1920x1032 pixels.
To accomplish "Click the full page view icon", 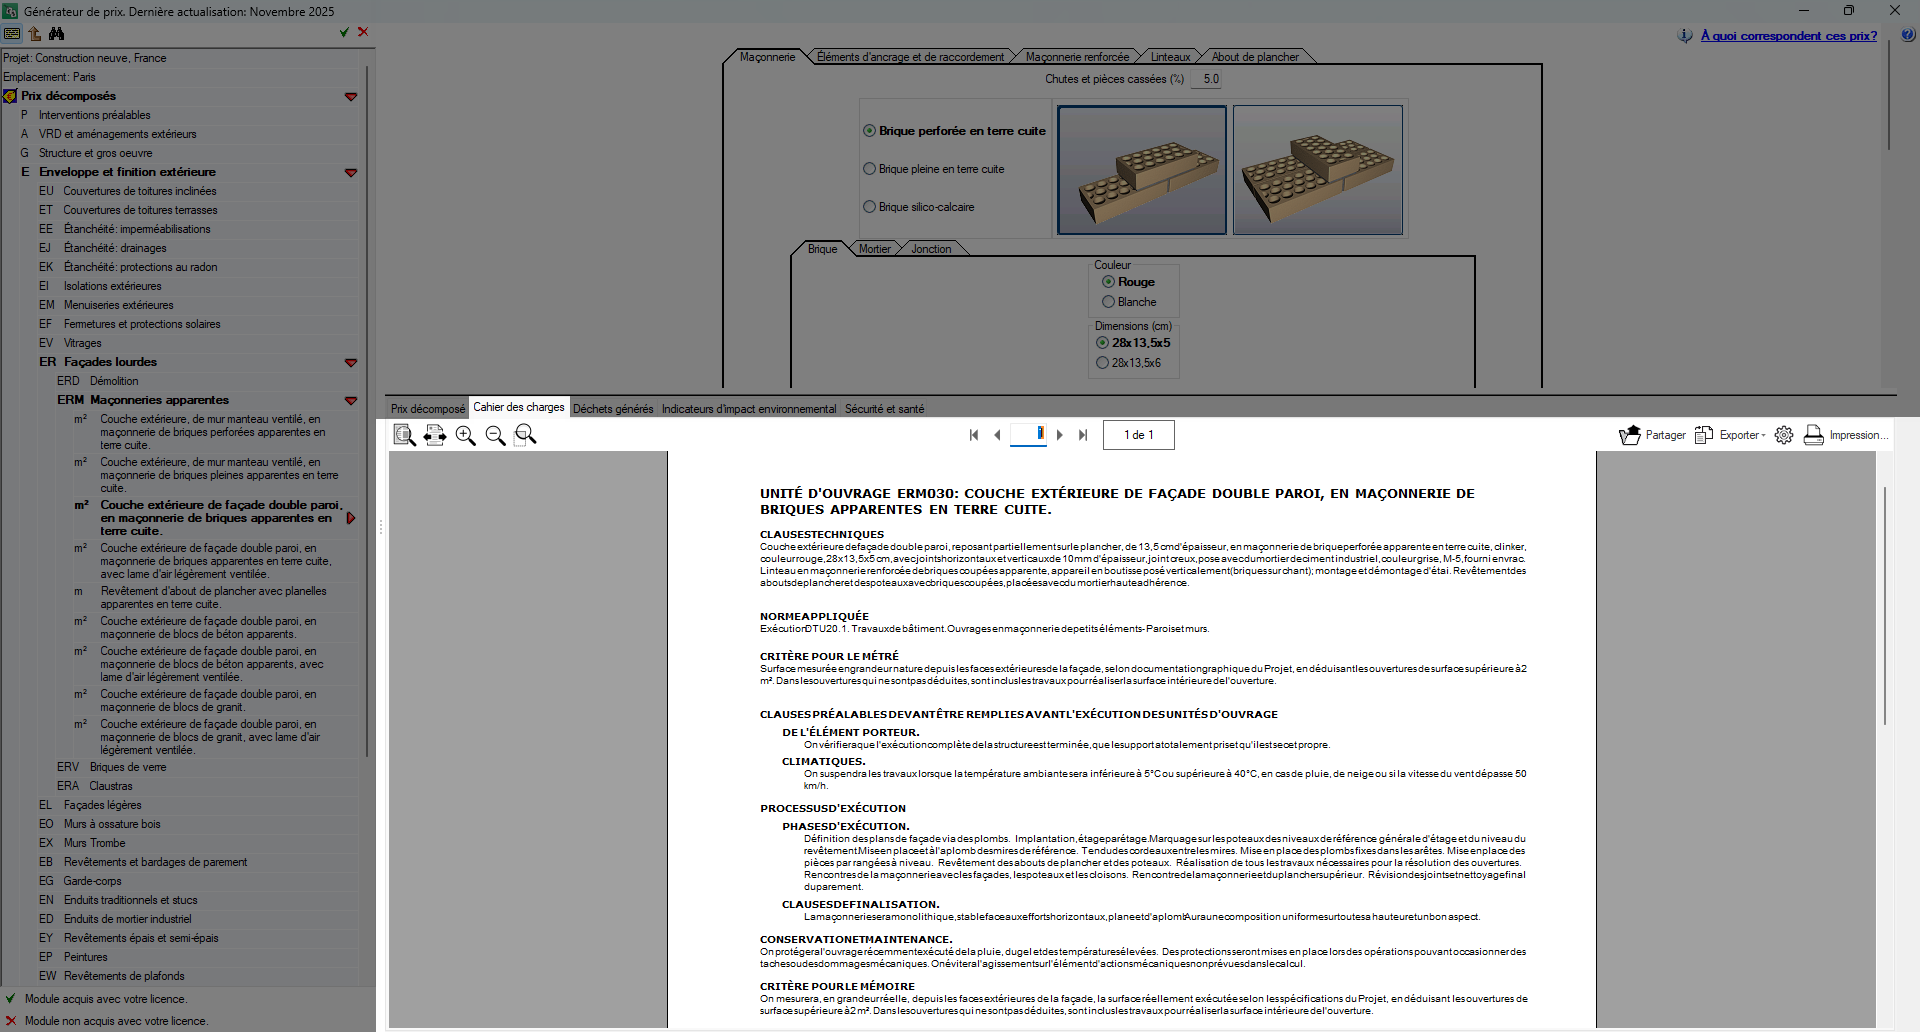I will coord(405,435).
